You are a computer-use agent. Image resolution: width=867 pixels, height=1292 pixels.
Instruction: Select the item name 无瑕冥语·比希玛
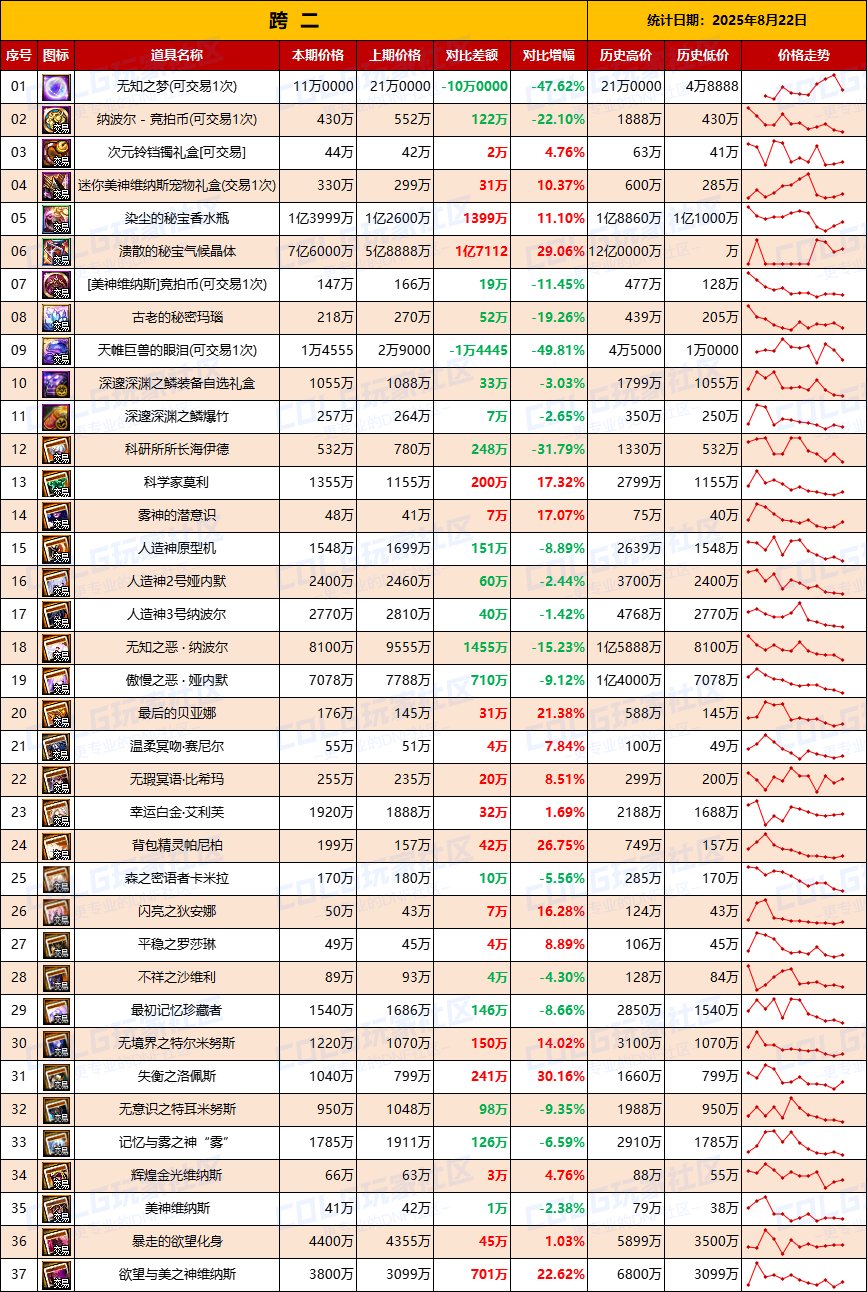point(177,780)
